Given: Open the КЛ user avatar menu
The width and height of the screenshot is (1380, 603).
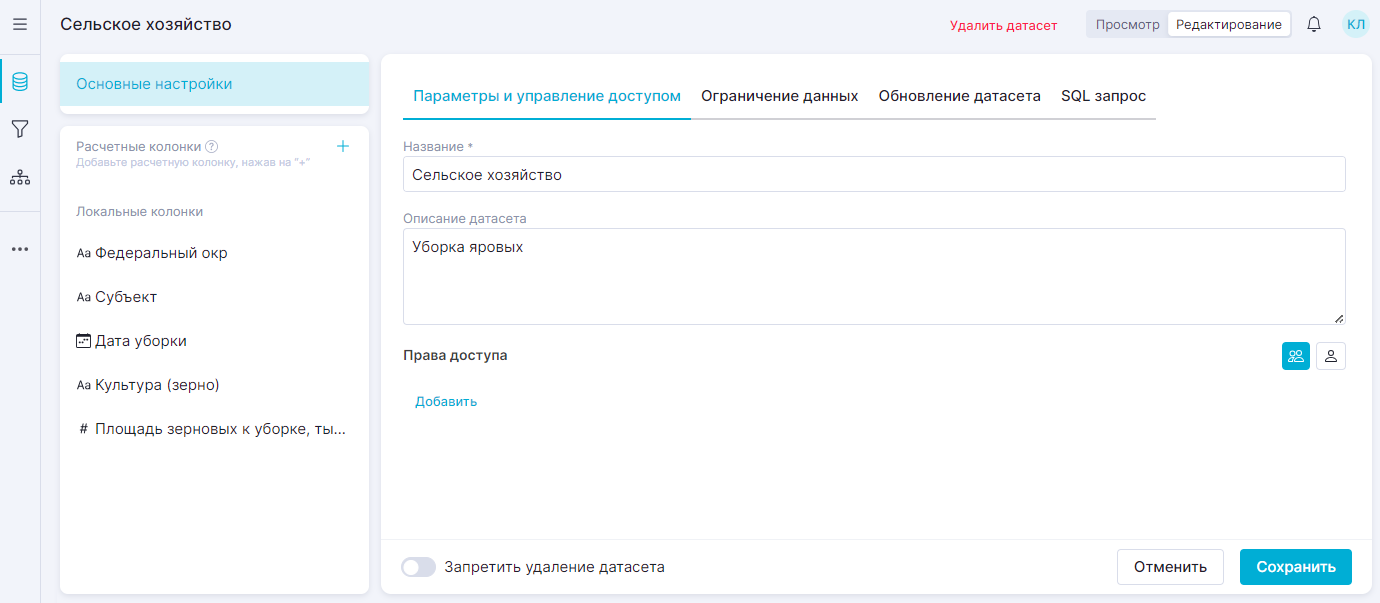Looking at the screenshot, I should tap(1355, 24).
